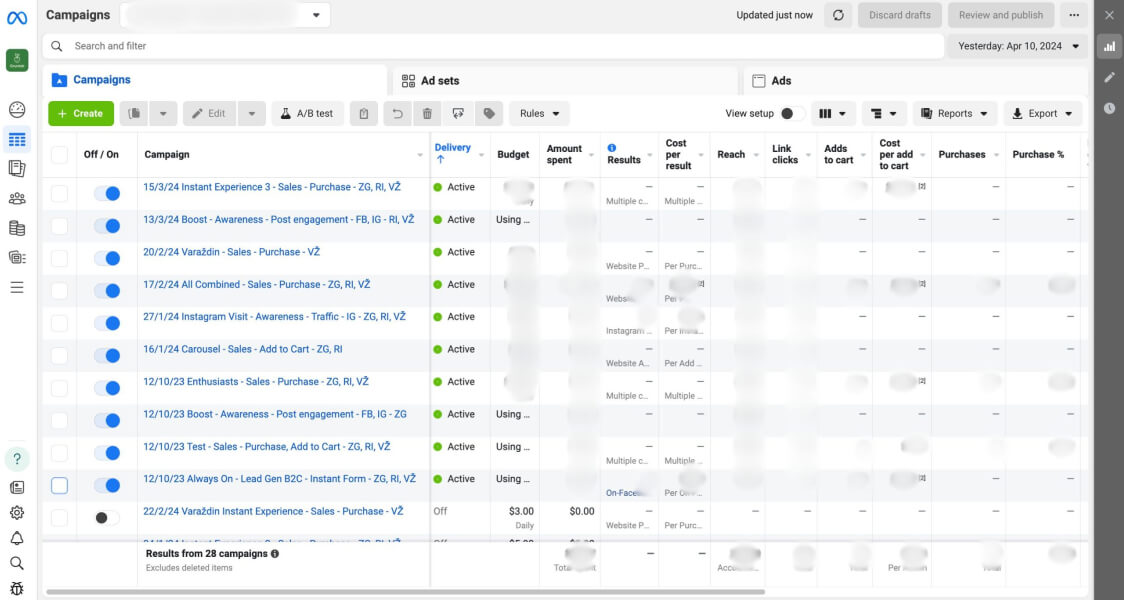Turn off 13/3/24 Boost Awareness campaign toggle

(x=108, y=226)
